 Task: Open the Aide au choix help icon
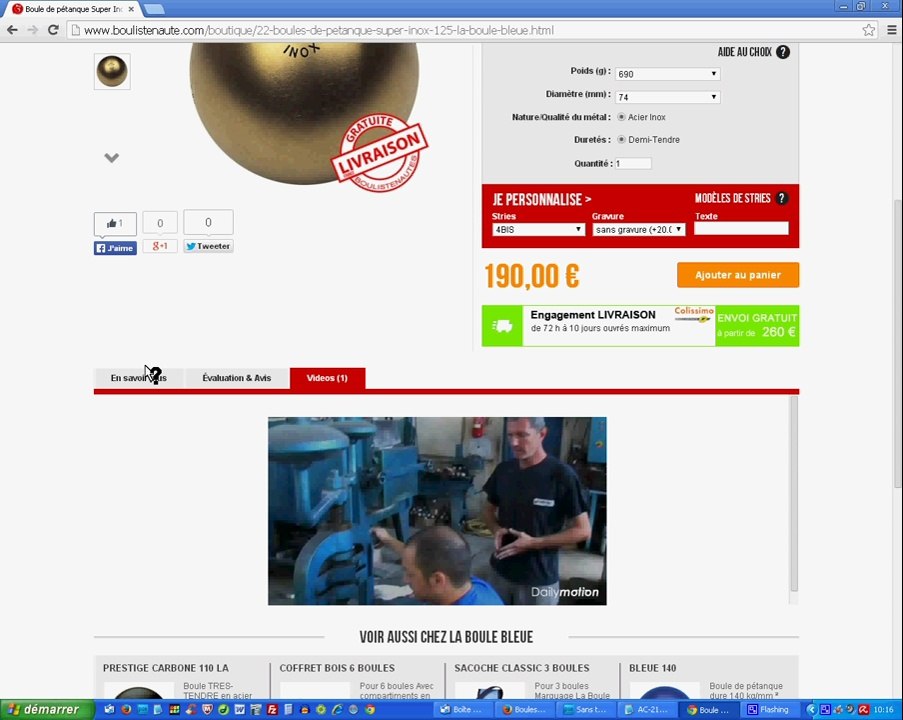click(x=783, y=52)
